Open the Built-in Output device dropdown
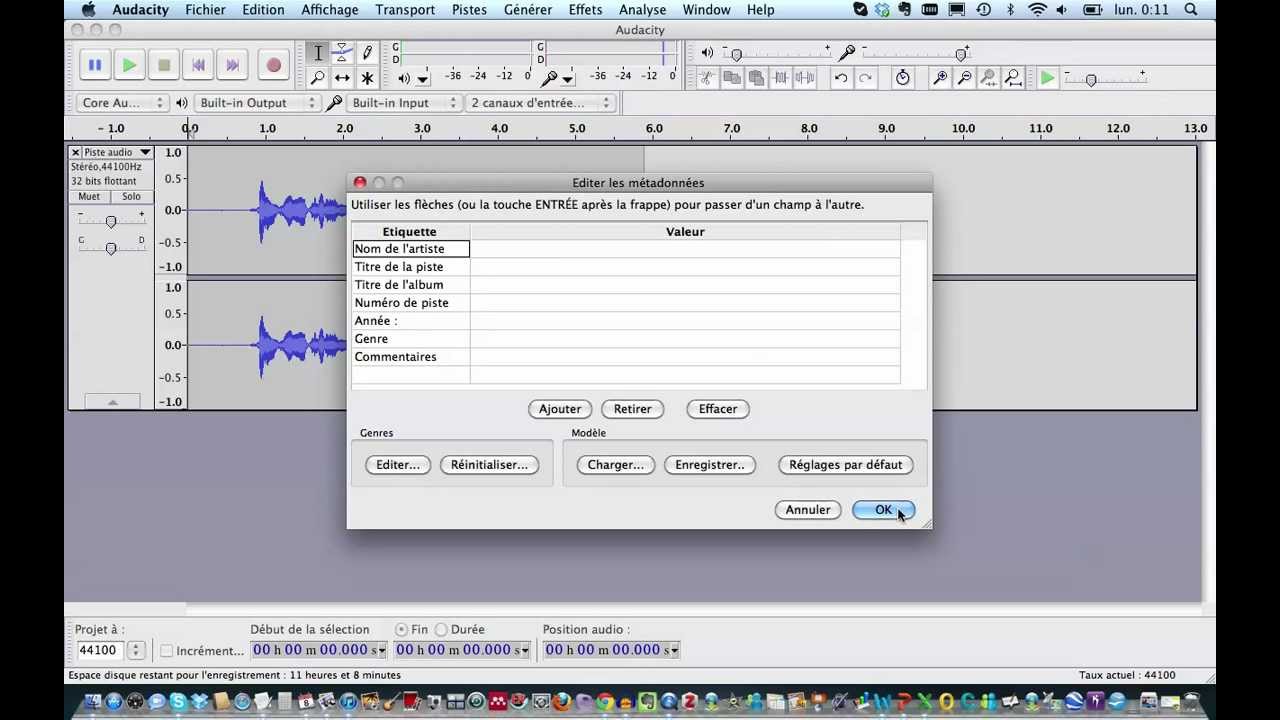 (x=256, y=102)
